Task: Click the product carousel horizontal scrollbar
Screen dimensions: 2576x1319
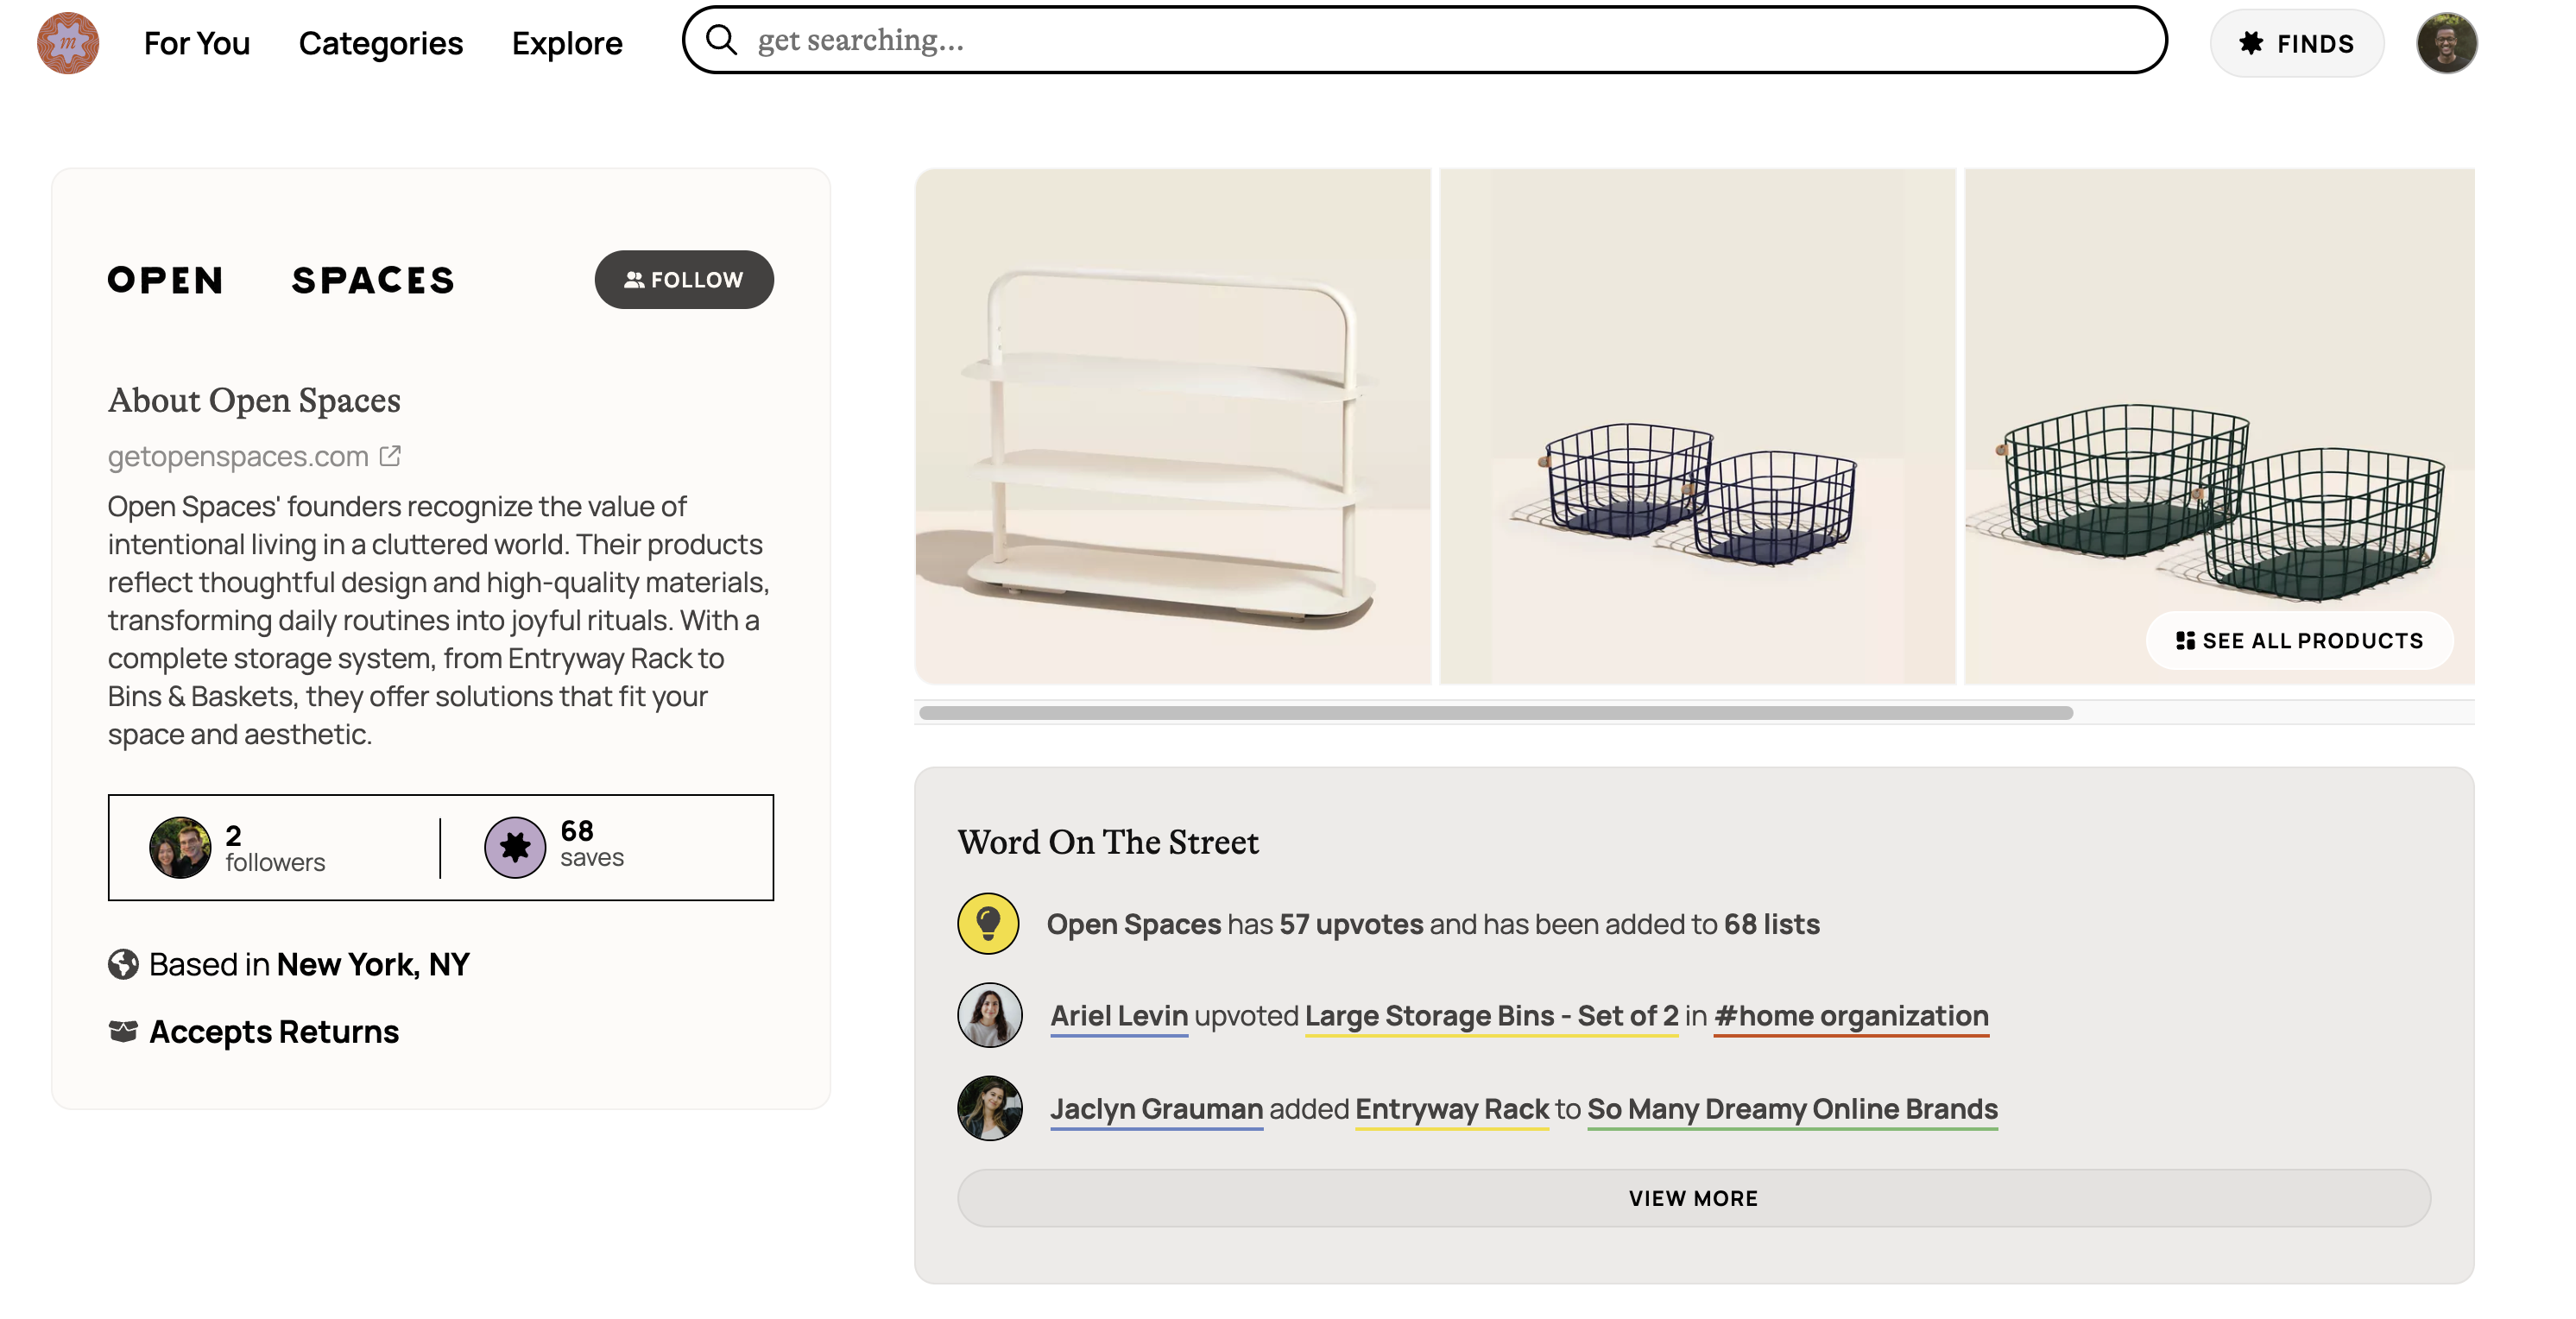Action: coord(1495,713)
